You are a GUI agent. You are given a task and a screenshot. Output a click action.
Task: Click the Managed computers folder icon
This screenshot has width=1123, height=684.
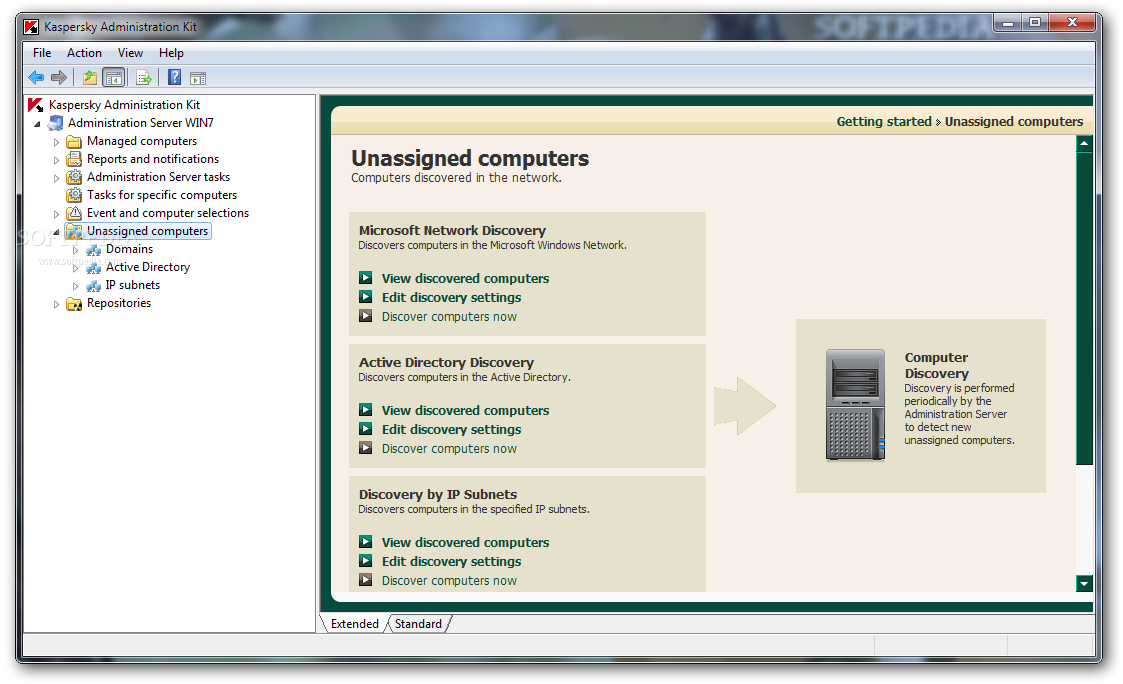(74, 141)
